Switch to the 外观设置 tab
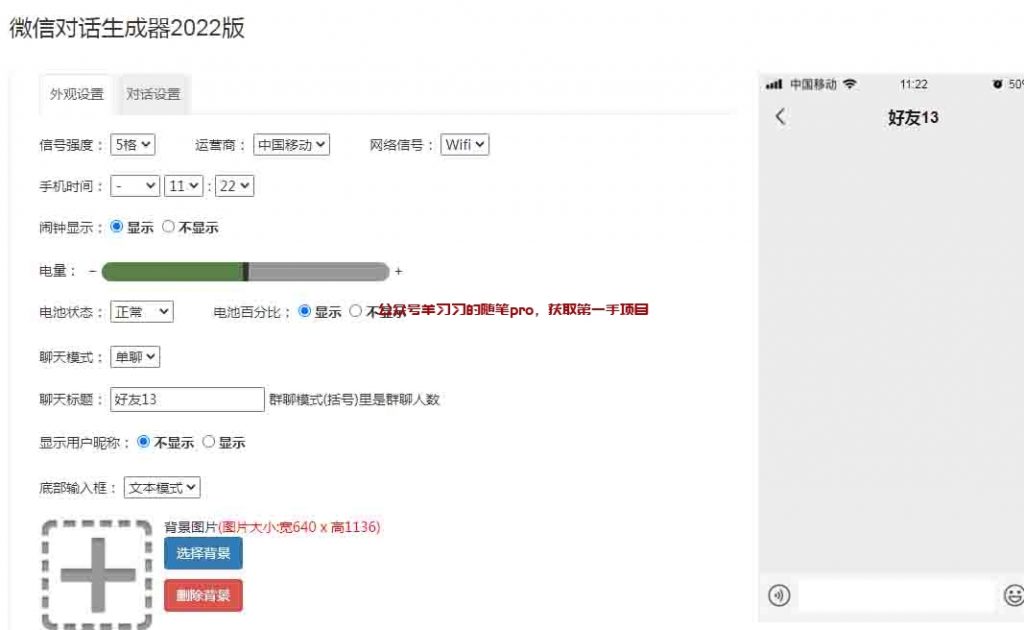This screenshot has height=630, width=1024. click(77, 94)
